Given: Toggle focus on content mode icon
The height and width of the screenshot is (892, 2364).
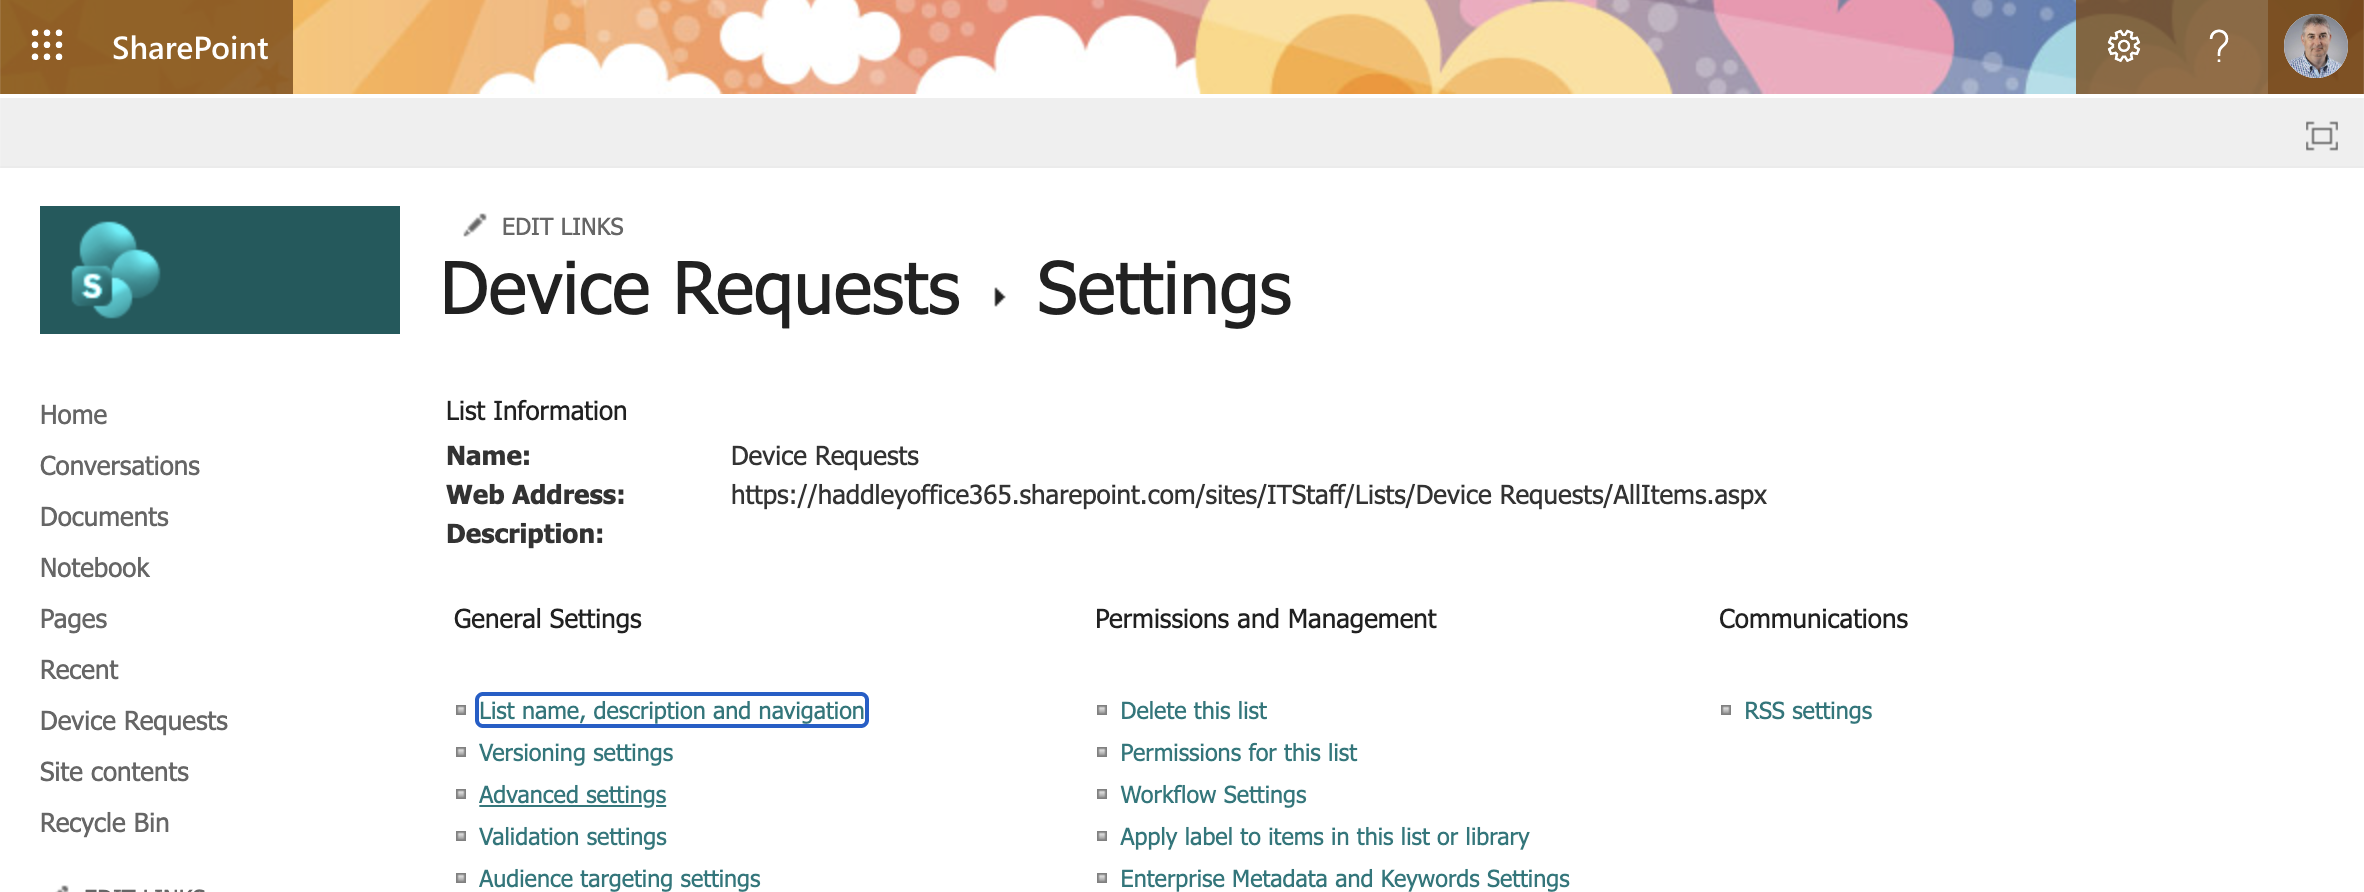Looking at the screenshot, I should [2321, 135].
